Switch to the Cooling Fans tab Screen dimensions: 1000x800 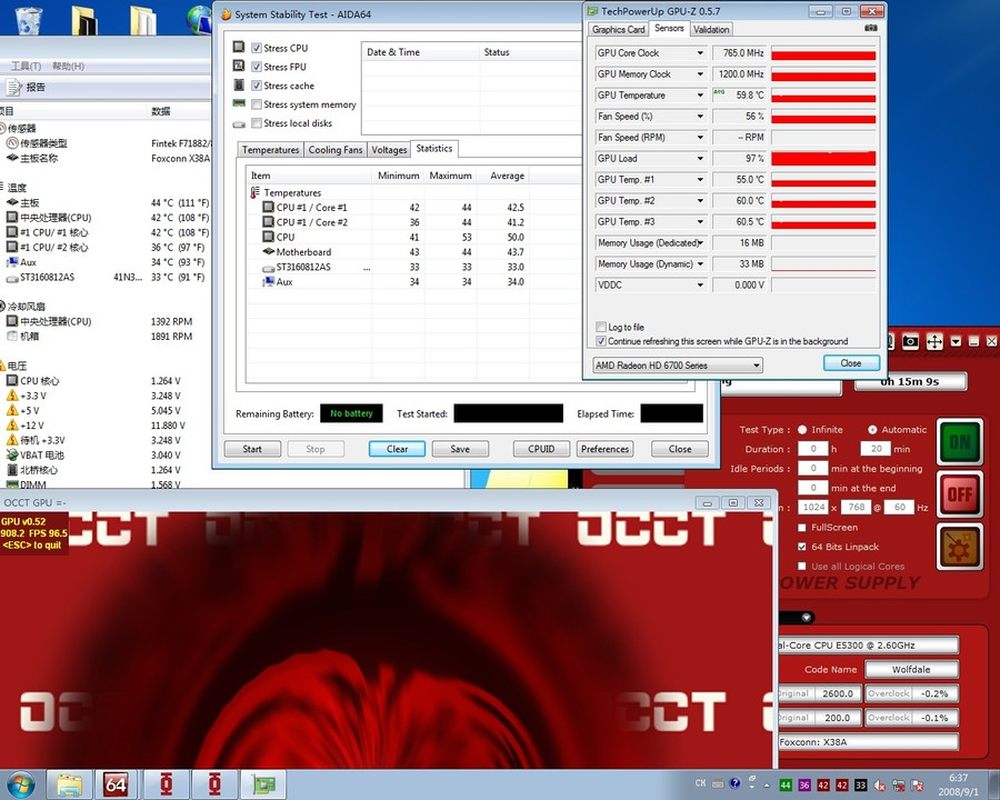click(x=335, y=150)
